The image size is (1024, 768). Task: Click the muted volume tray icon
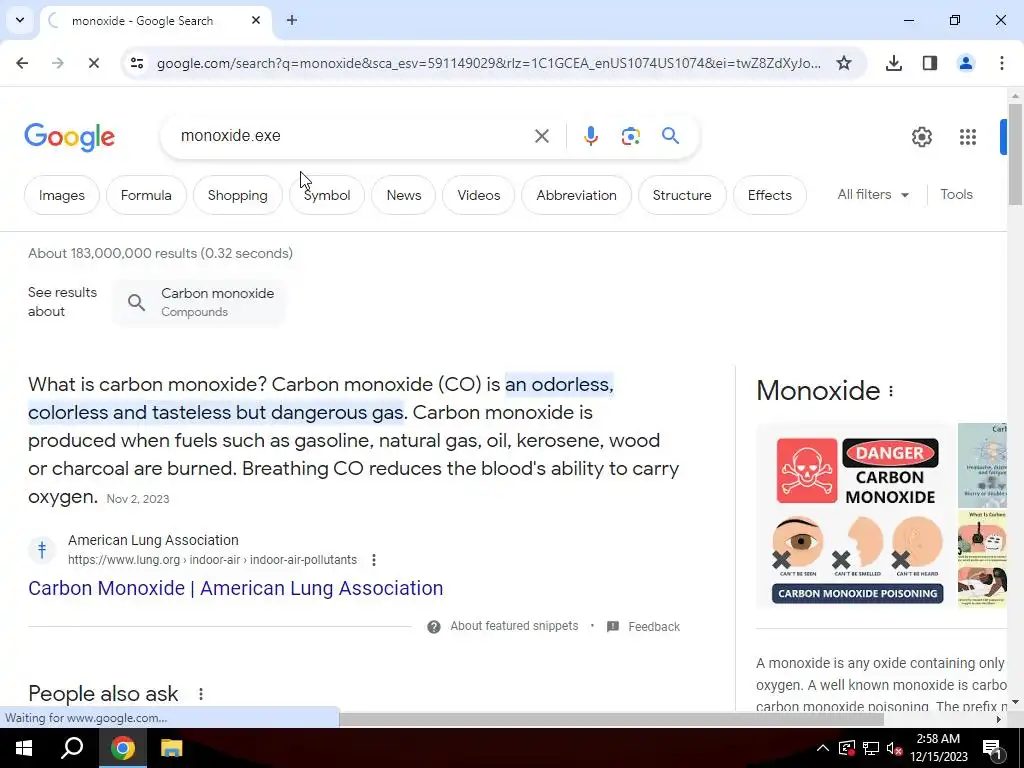[895, 748]
